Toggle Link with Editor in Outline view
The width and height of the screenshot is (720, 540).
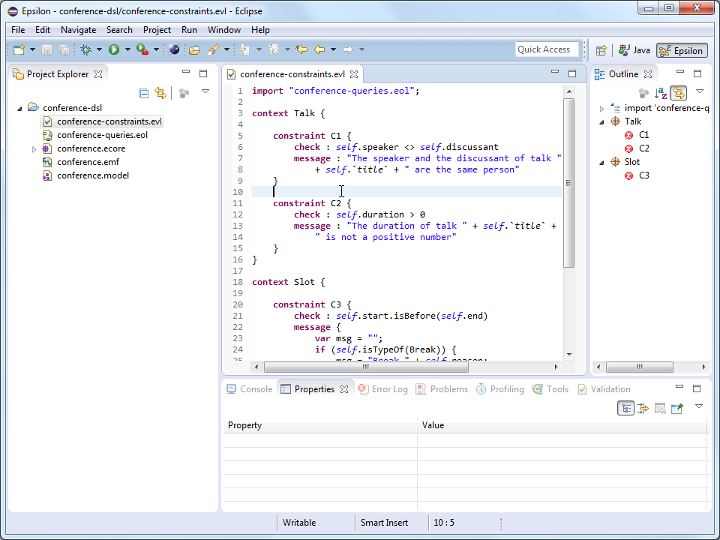pyautogui.click(x=678, y=93)
